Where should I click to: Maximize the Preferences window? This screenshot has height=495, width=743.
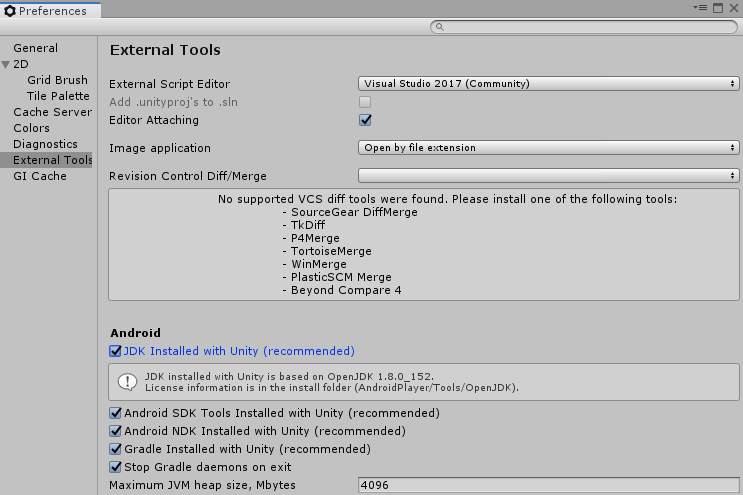pos(718,8)
